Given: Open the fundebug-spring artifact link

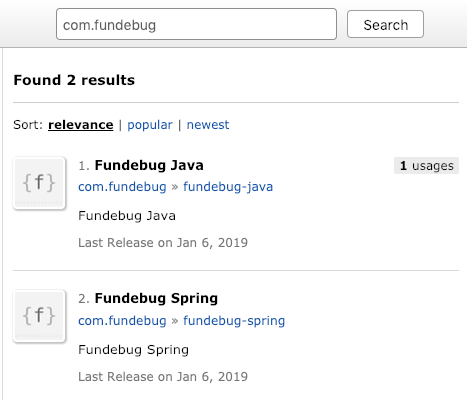Looking at the screenshot, I should 234,321.
